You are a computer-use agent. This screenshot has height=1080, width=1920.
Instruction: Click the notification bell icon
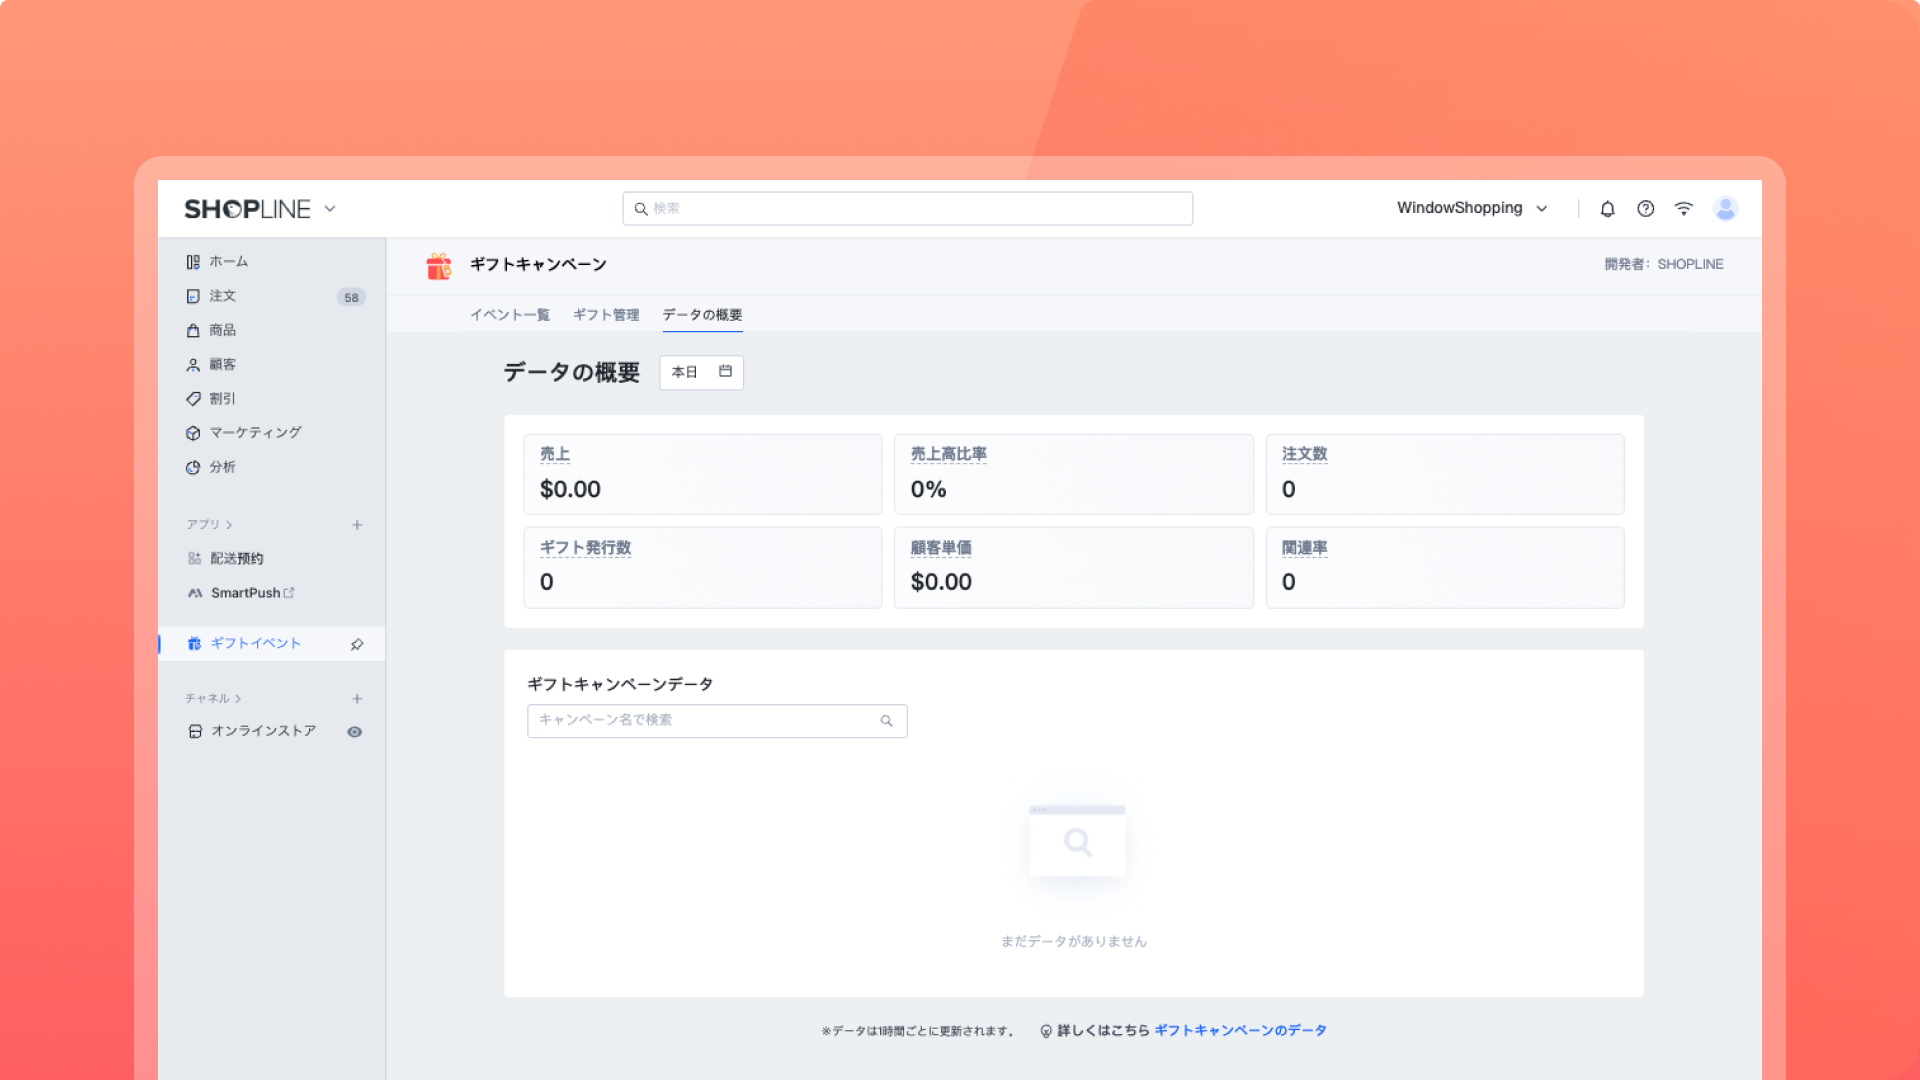[1607, 209]
